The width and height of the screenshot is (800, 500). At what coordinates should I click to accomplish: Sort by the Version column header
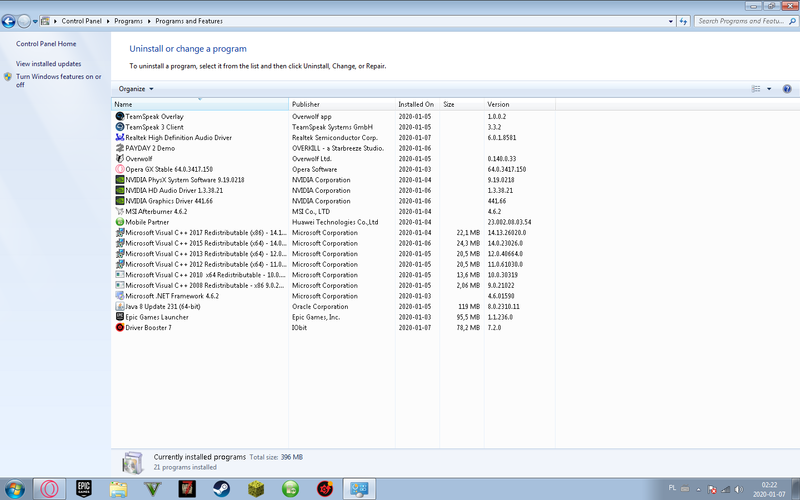coord(519,104)
